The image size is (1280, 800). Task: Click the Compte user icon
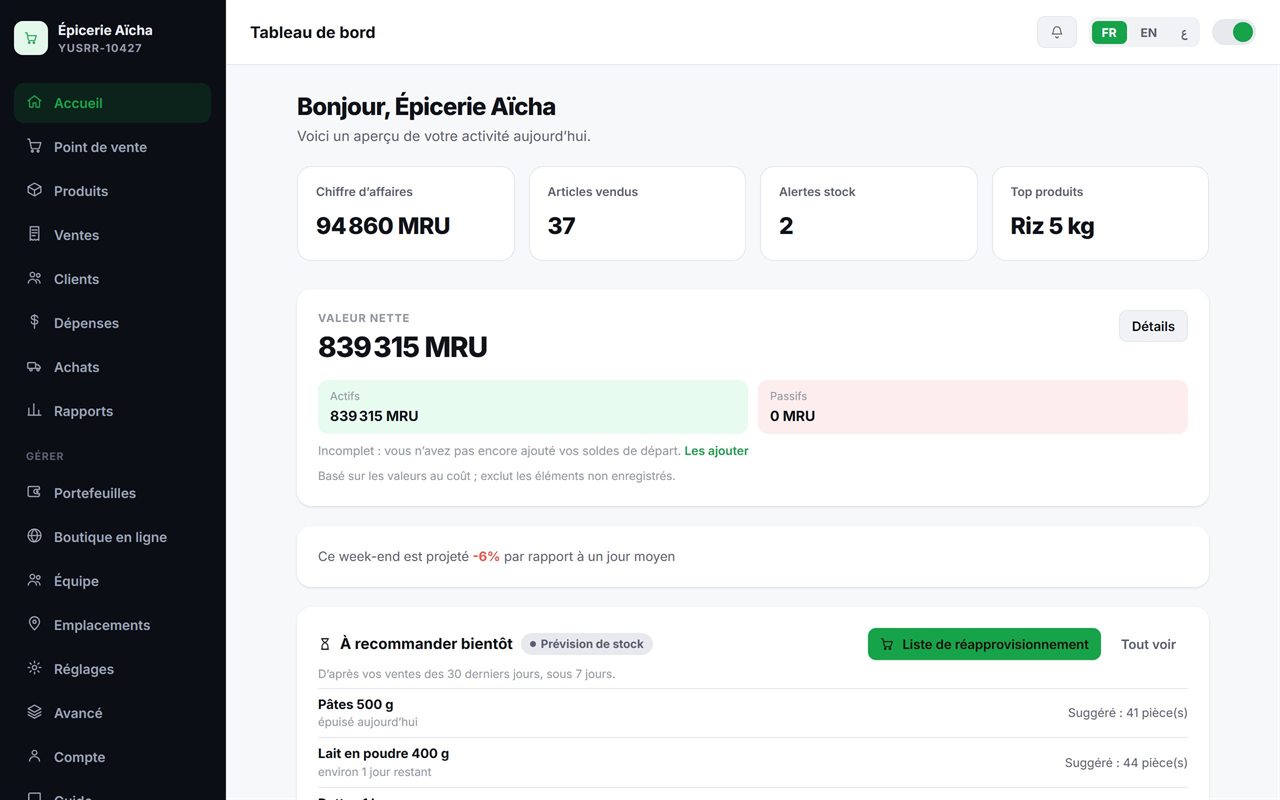click(x=34, y=756)
